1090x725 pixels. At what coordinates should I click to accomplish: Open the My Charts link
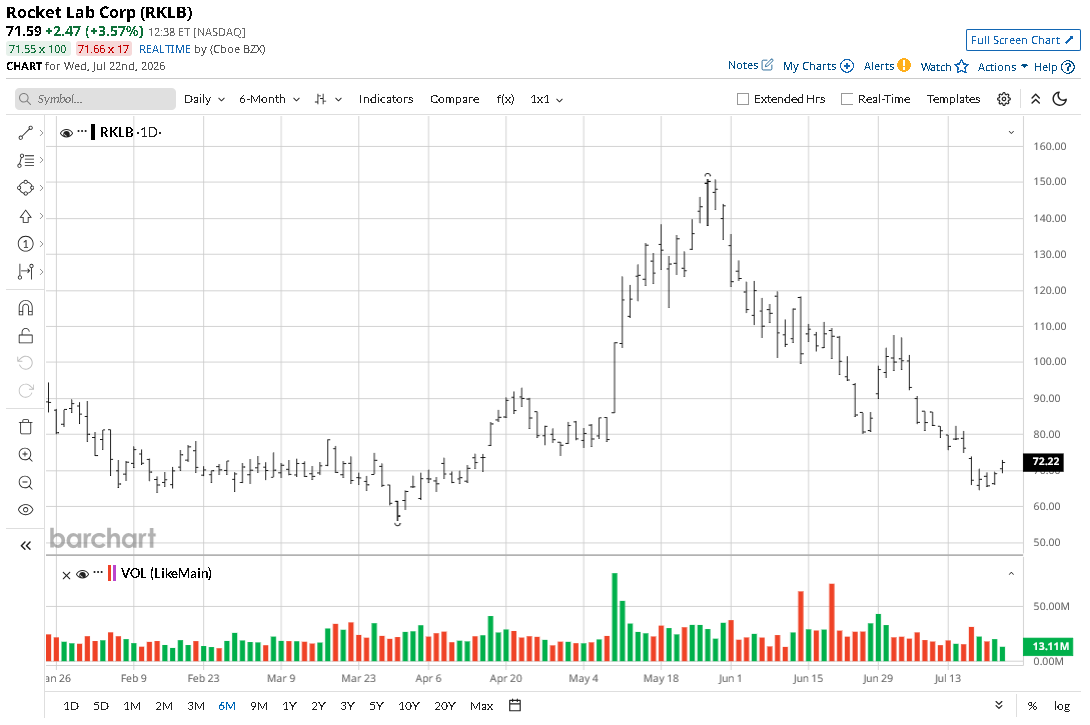pos(809,66)
